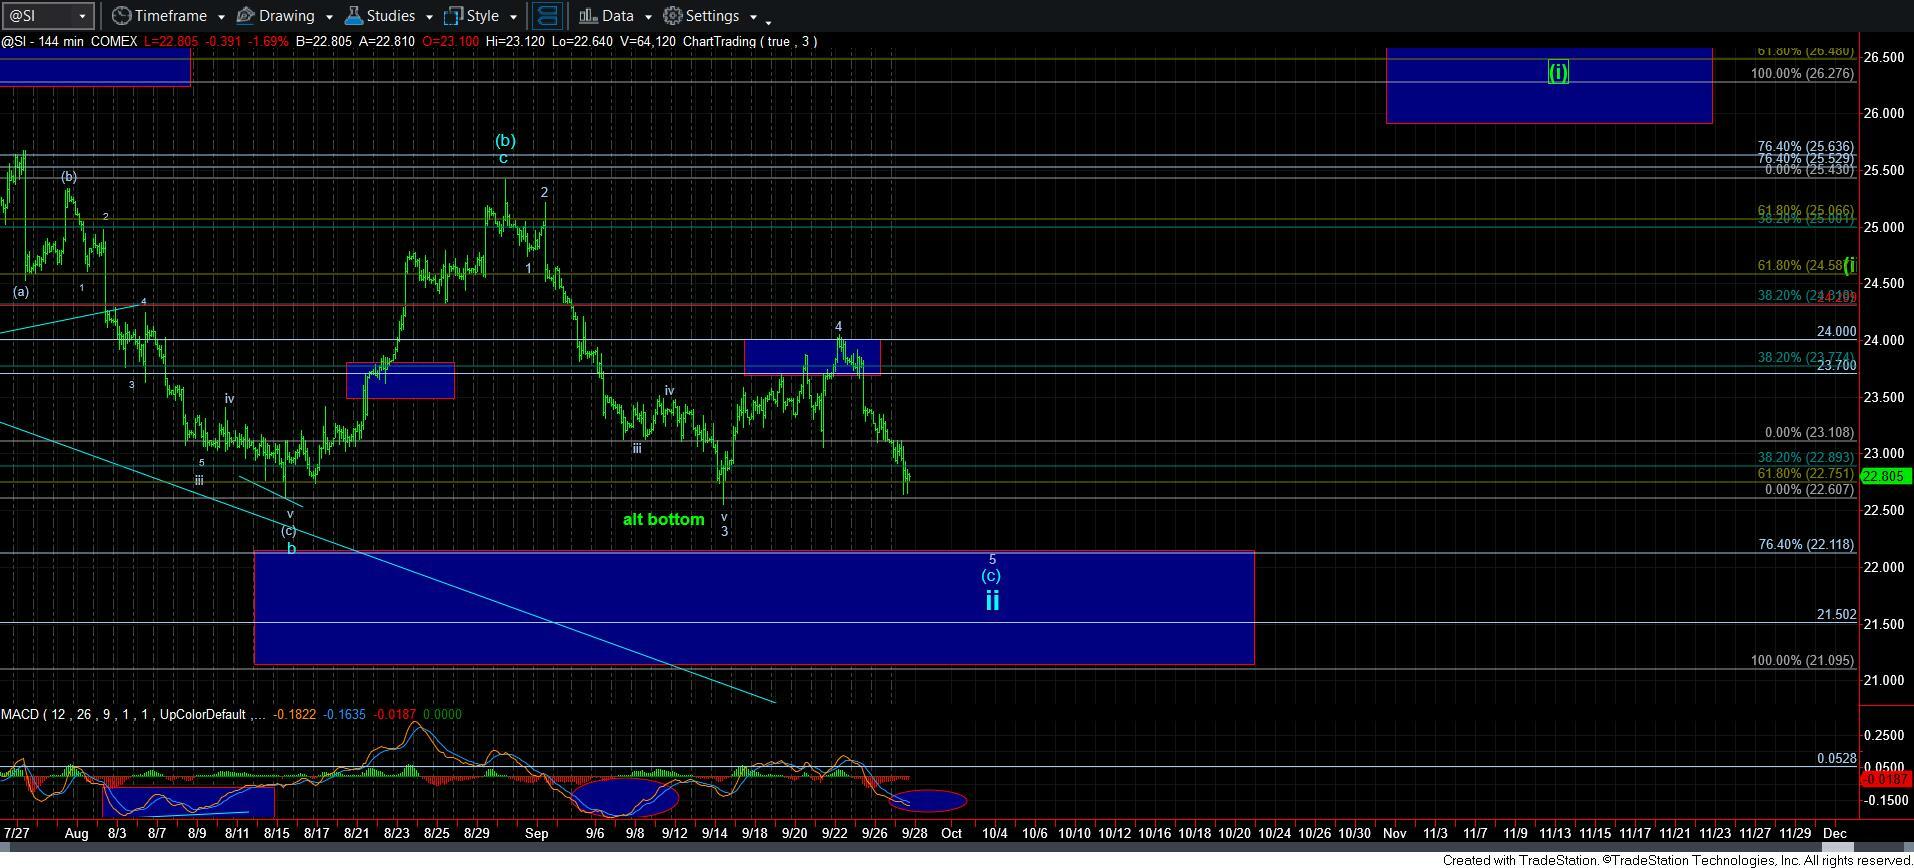
Task: Expand the Studies dropdown arrow
Action: [x=428, y=17]
